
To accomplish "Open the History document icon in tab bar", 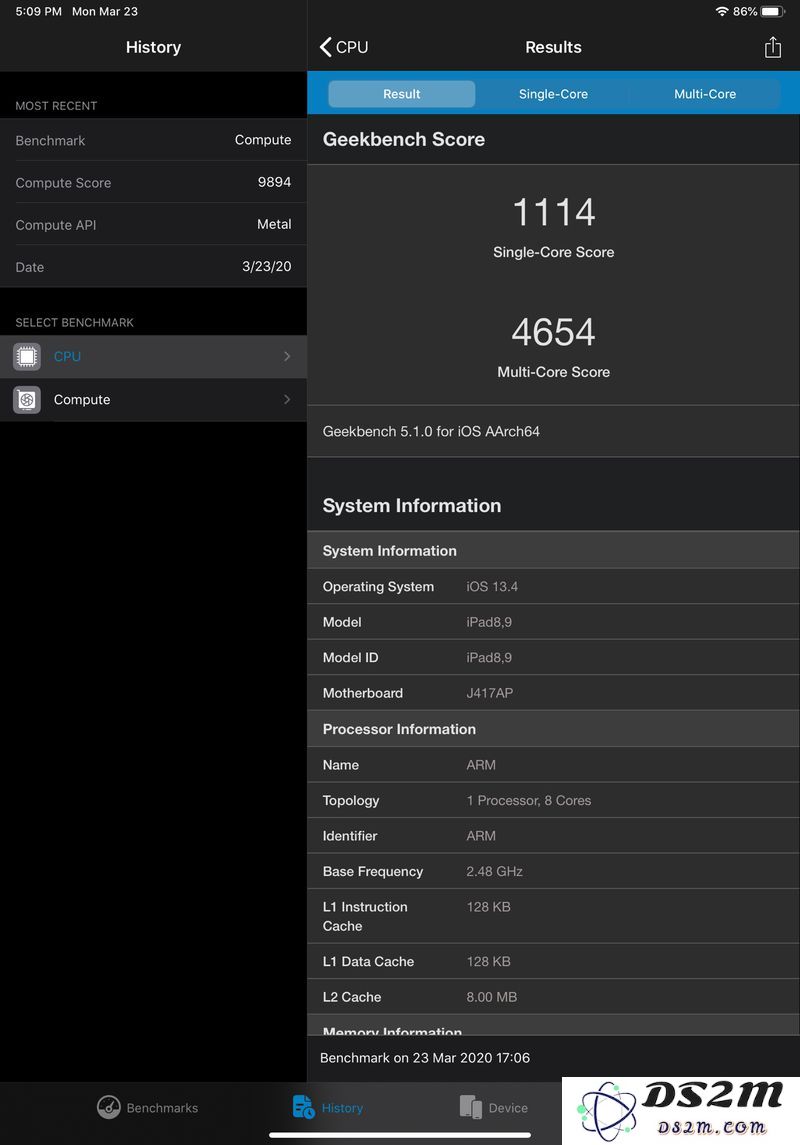I will click(303, 1107).
